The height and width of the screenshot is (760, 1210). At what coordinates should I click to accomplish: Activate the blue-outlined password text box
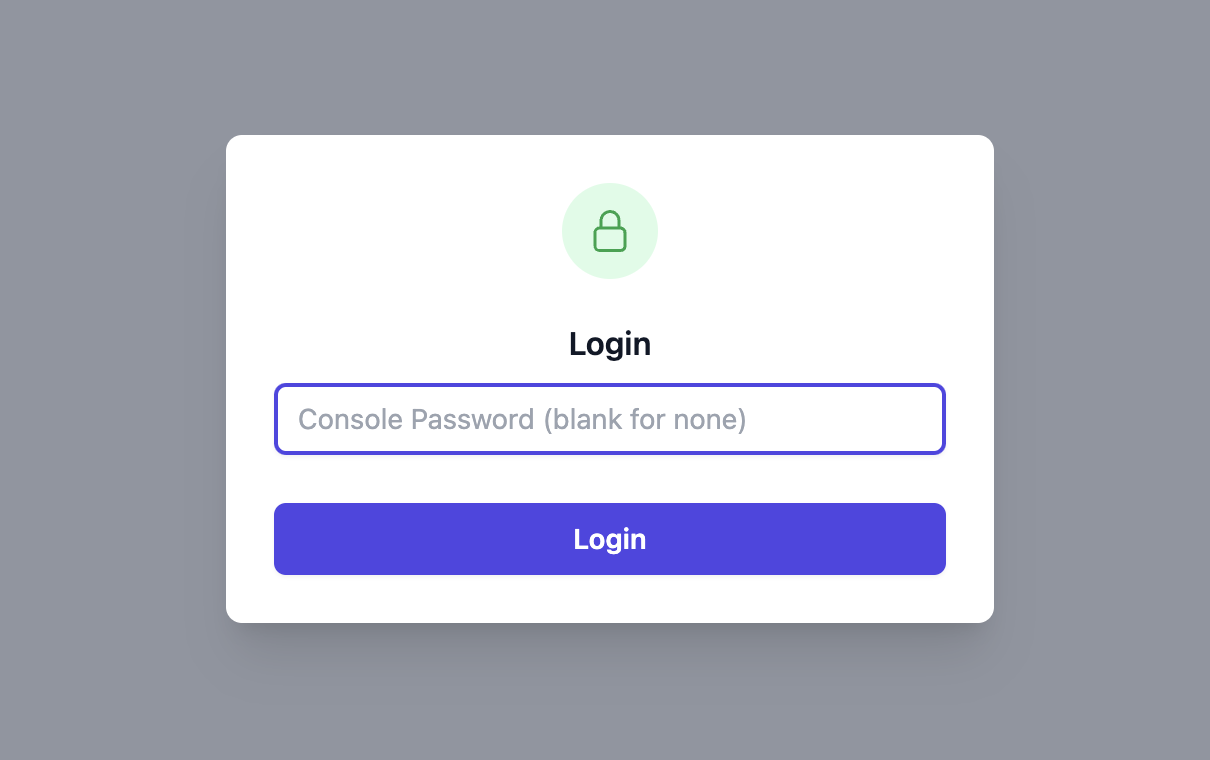coord(610,419)
